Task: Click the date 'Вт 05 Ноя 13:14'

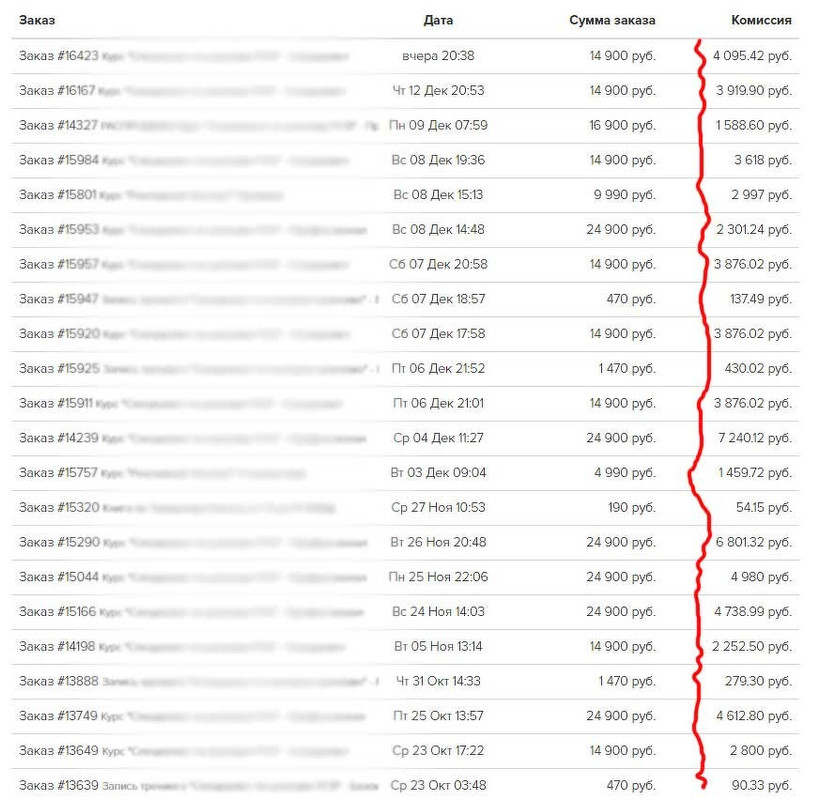Action: pos(438,646)
